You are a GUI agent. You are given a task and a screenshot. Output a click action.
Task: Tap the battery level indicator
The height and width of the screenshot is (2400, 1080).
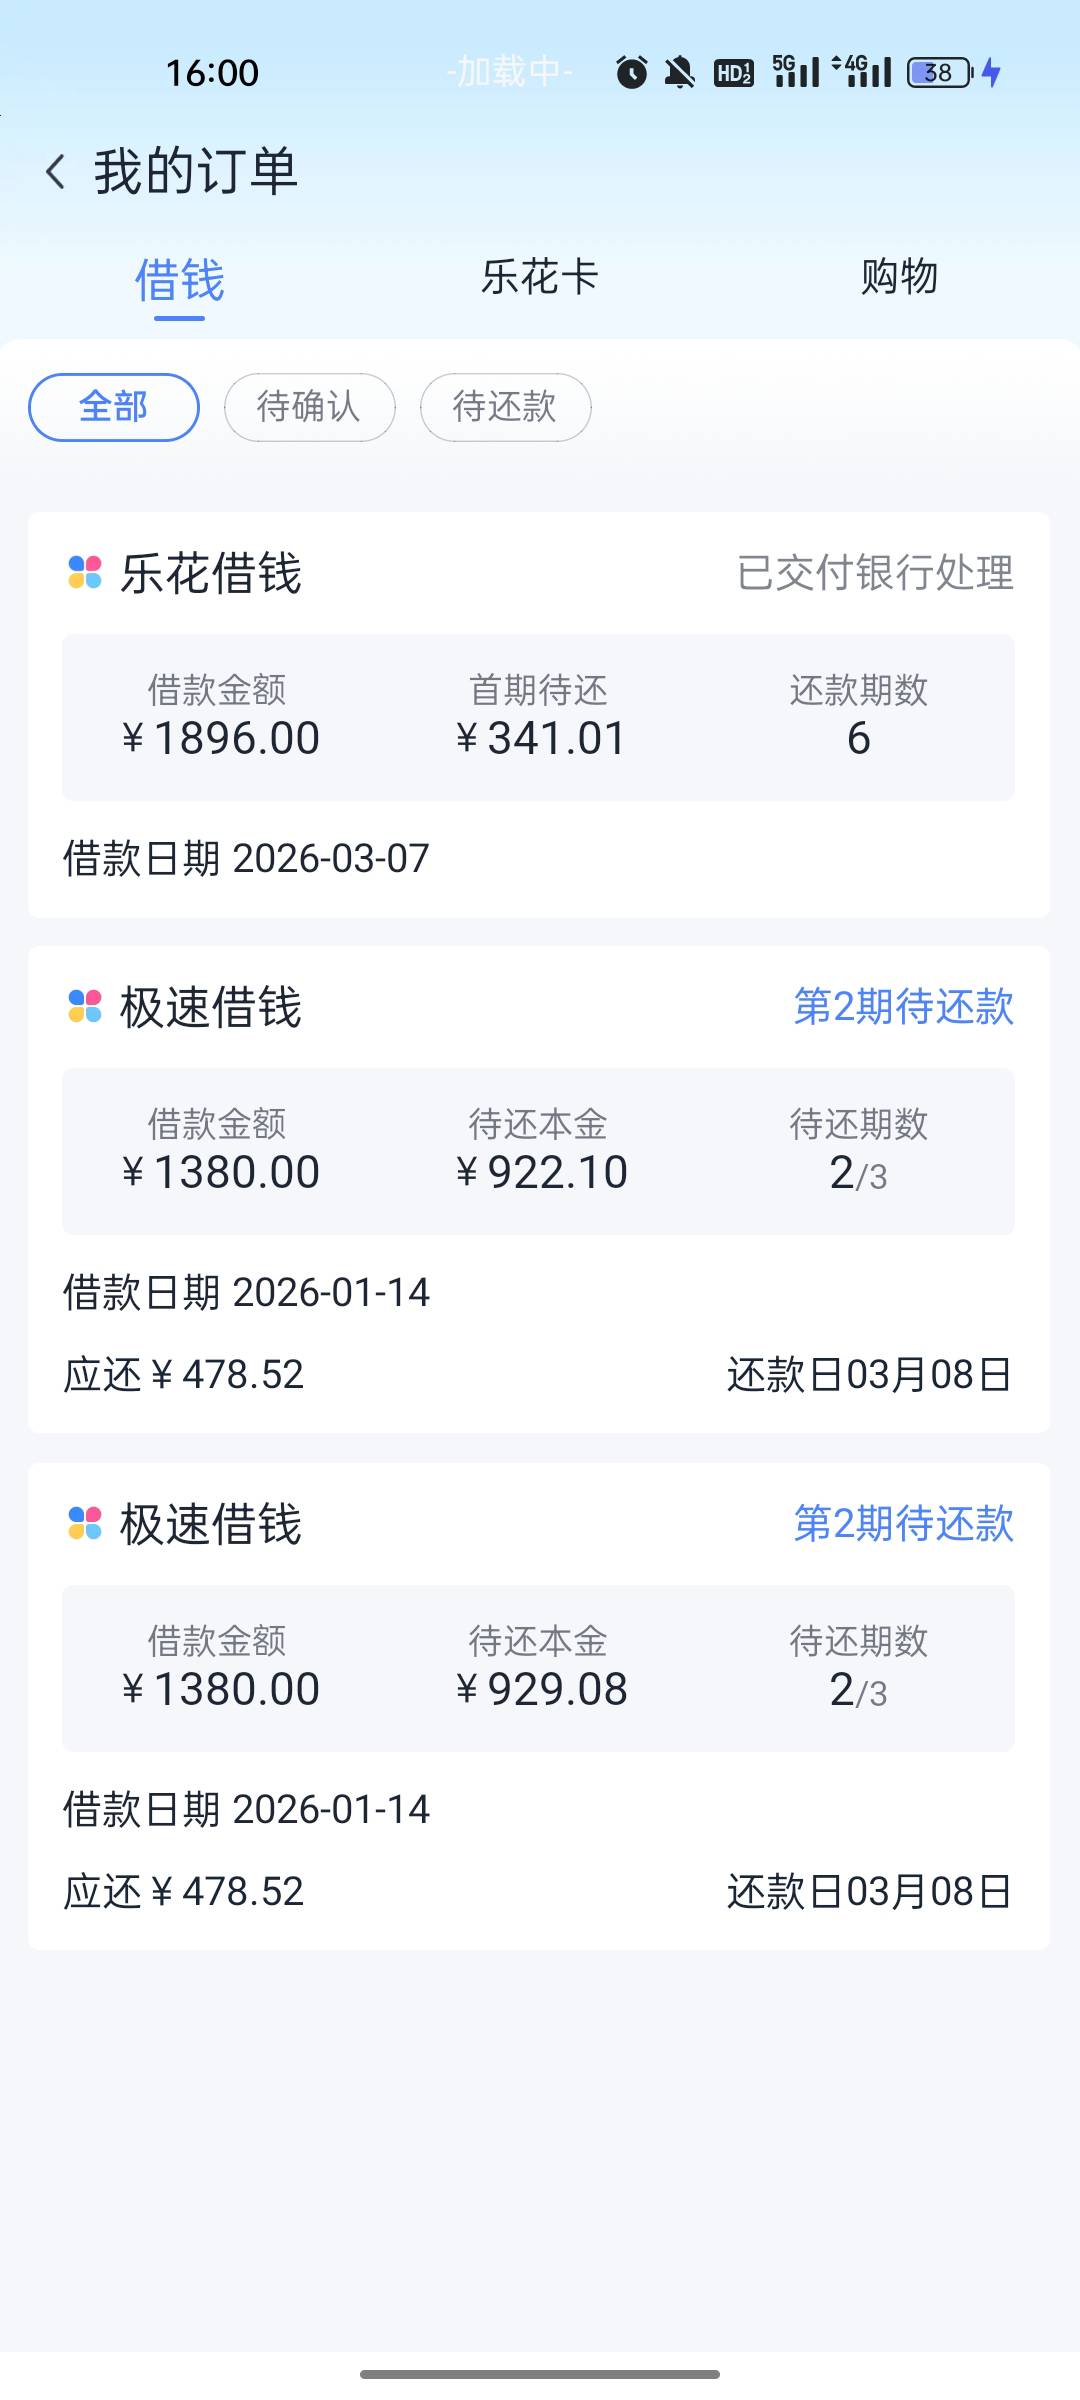point(939,72)
